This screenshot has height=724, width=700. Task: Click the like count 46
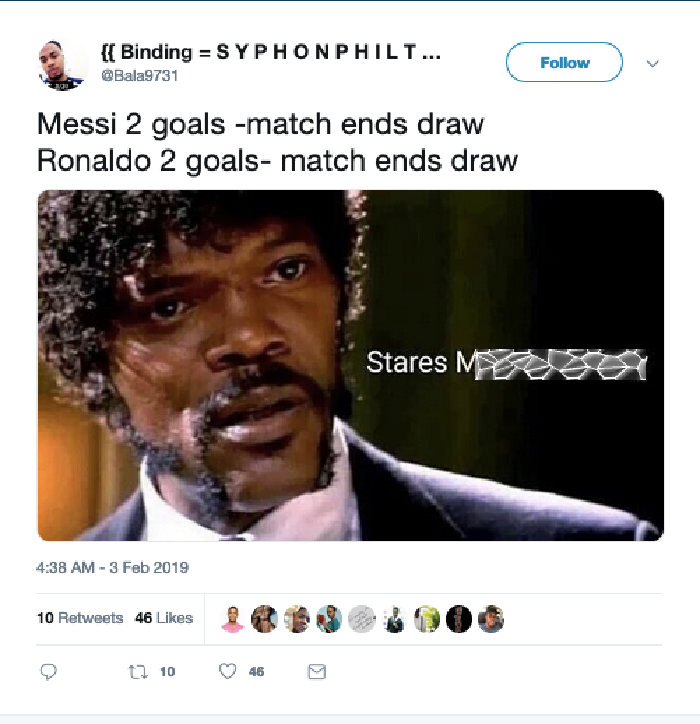256,672
